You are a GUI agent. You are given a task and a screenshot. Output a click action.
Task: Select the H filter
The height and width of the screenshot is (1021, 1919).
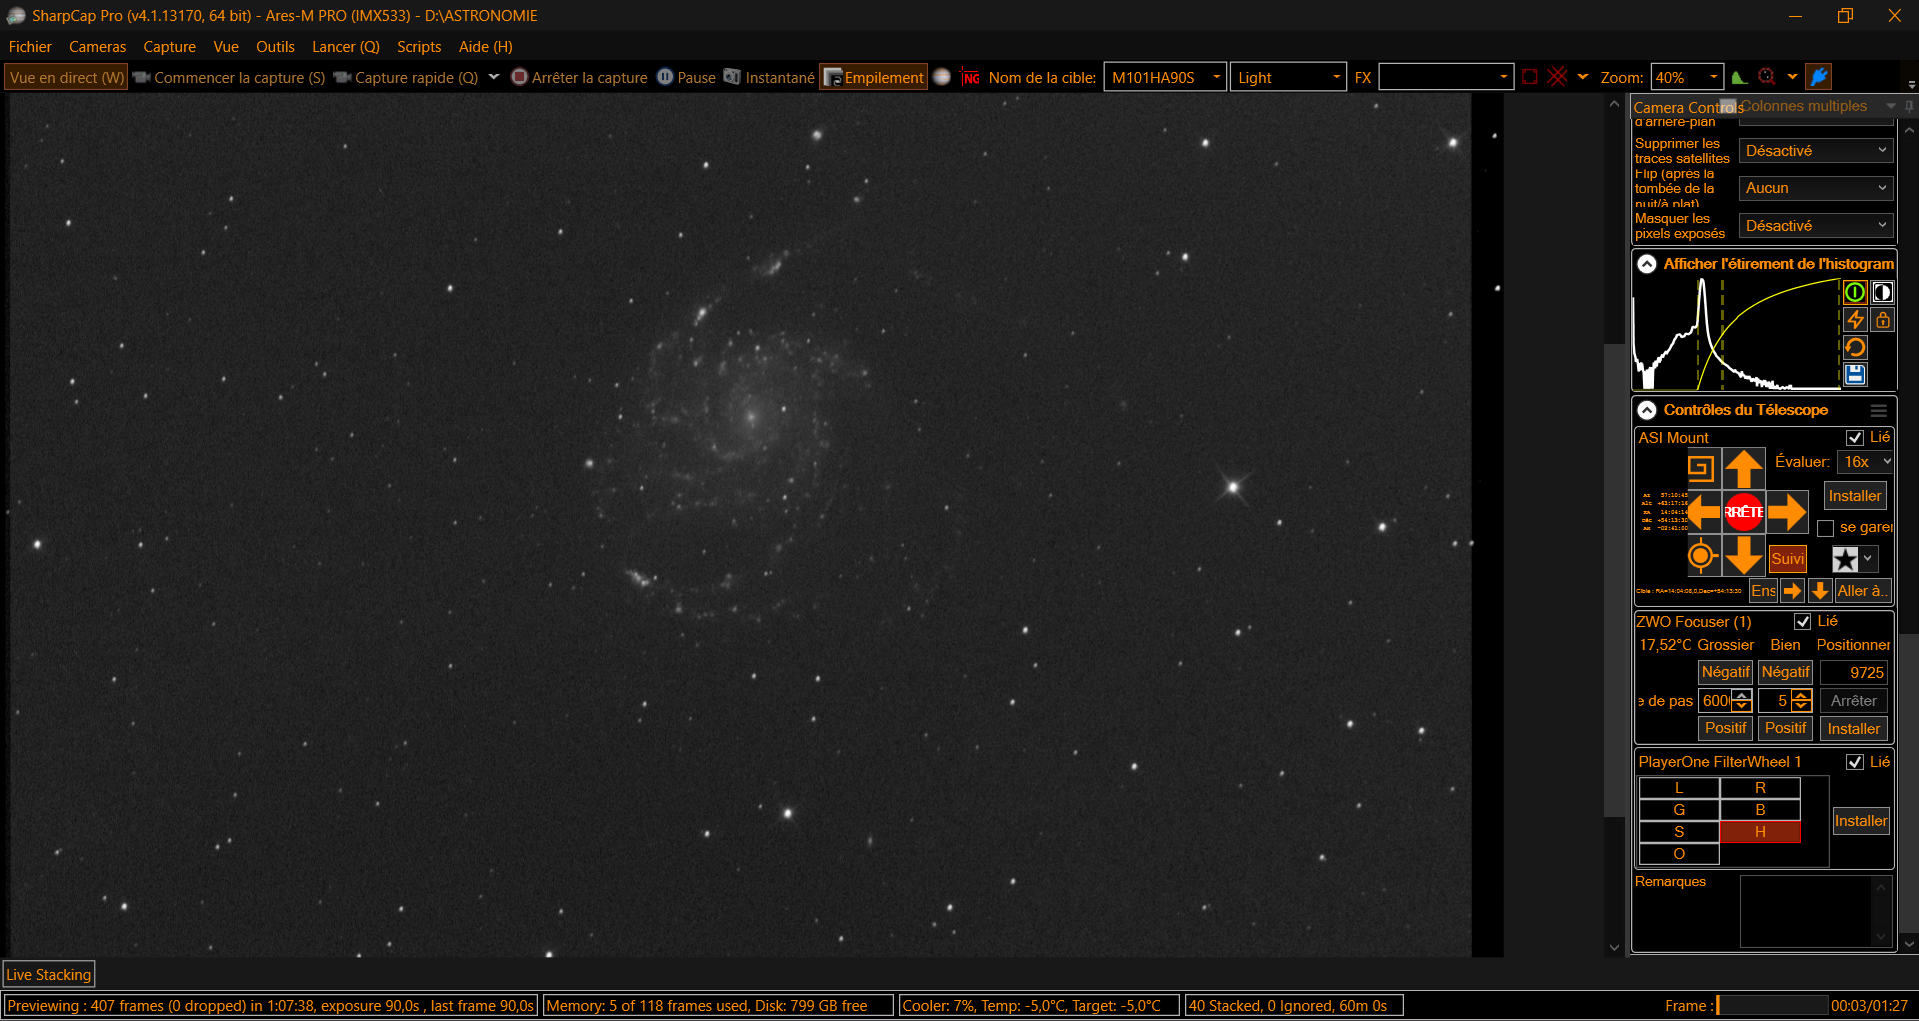click(1760, 832)
